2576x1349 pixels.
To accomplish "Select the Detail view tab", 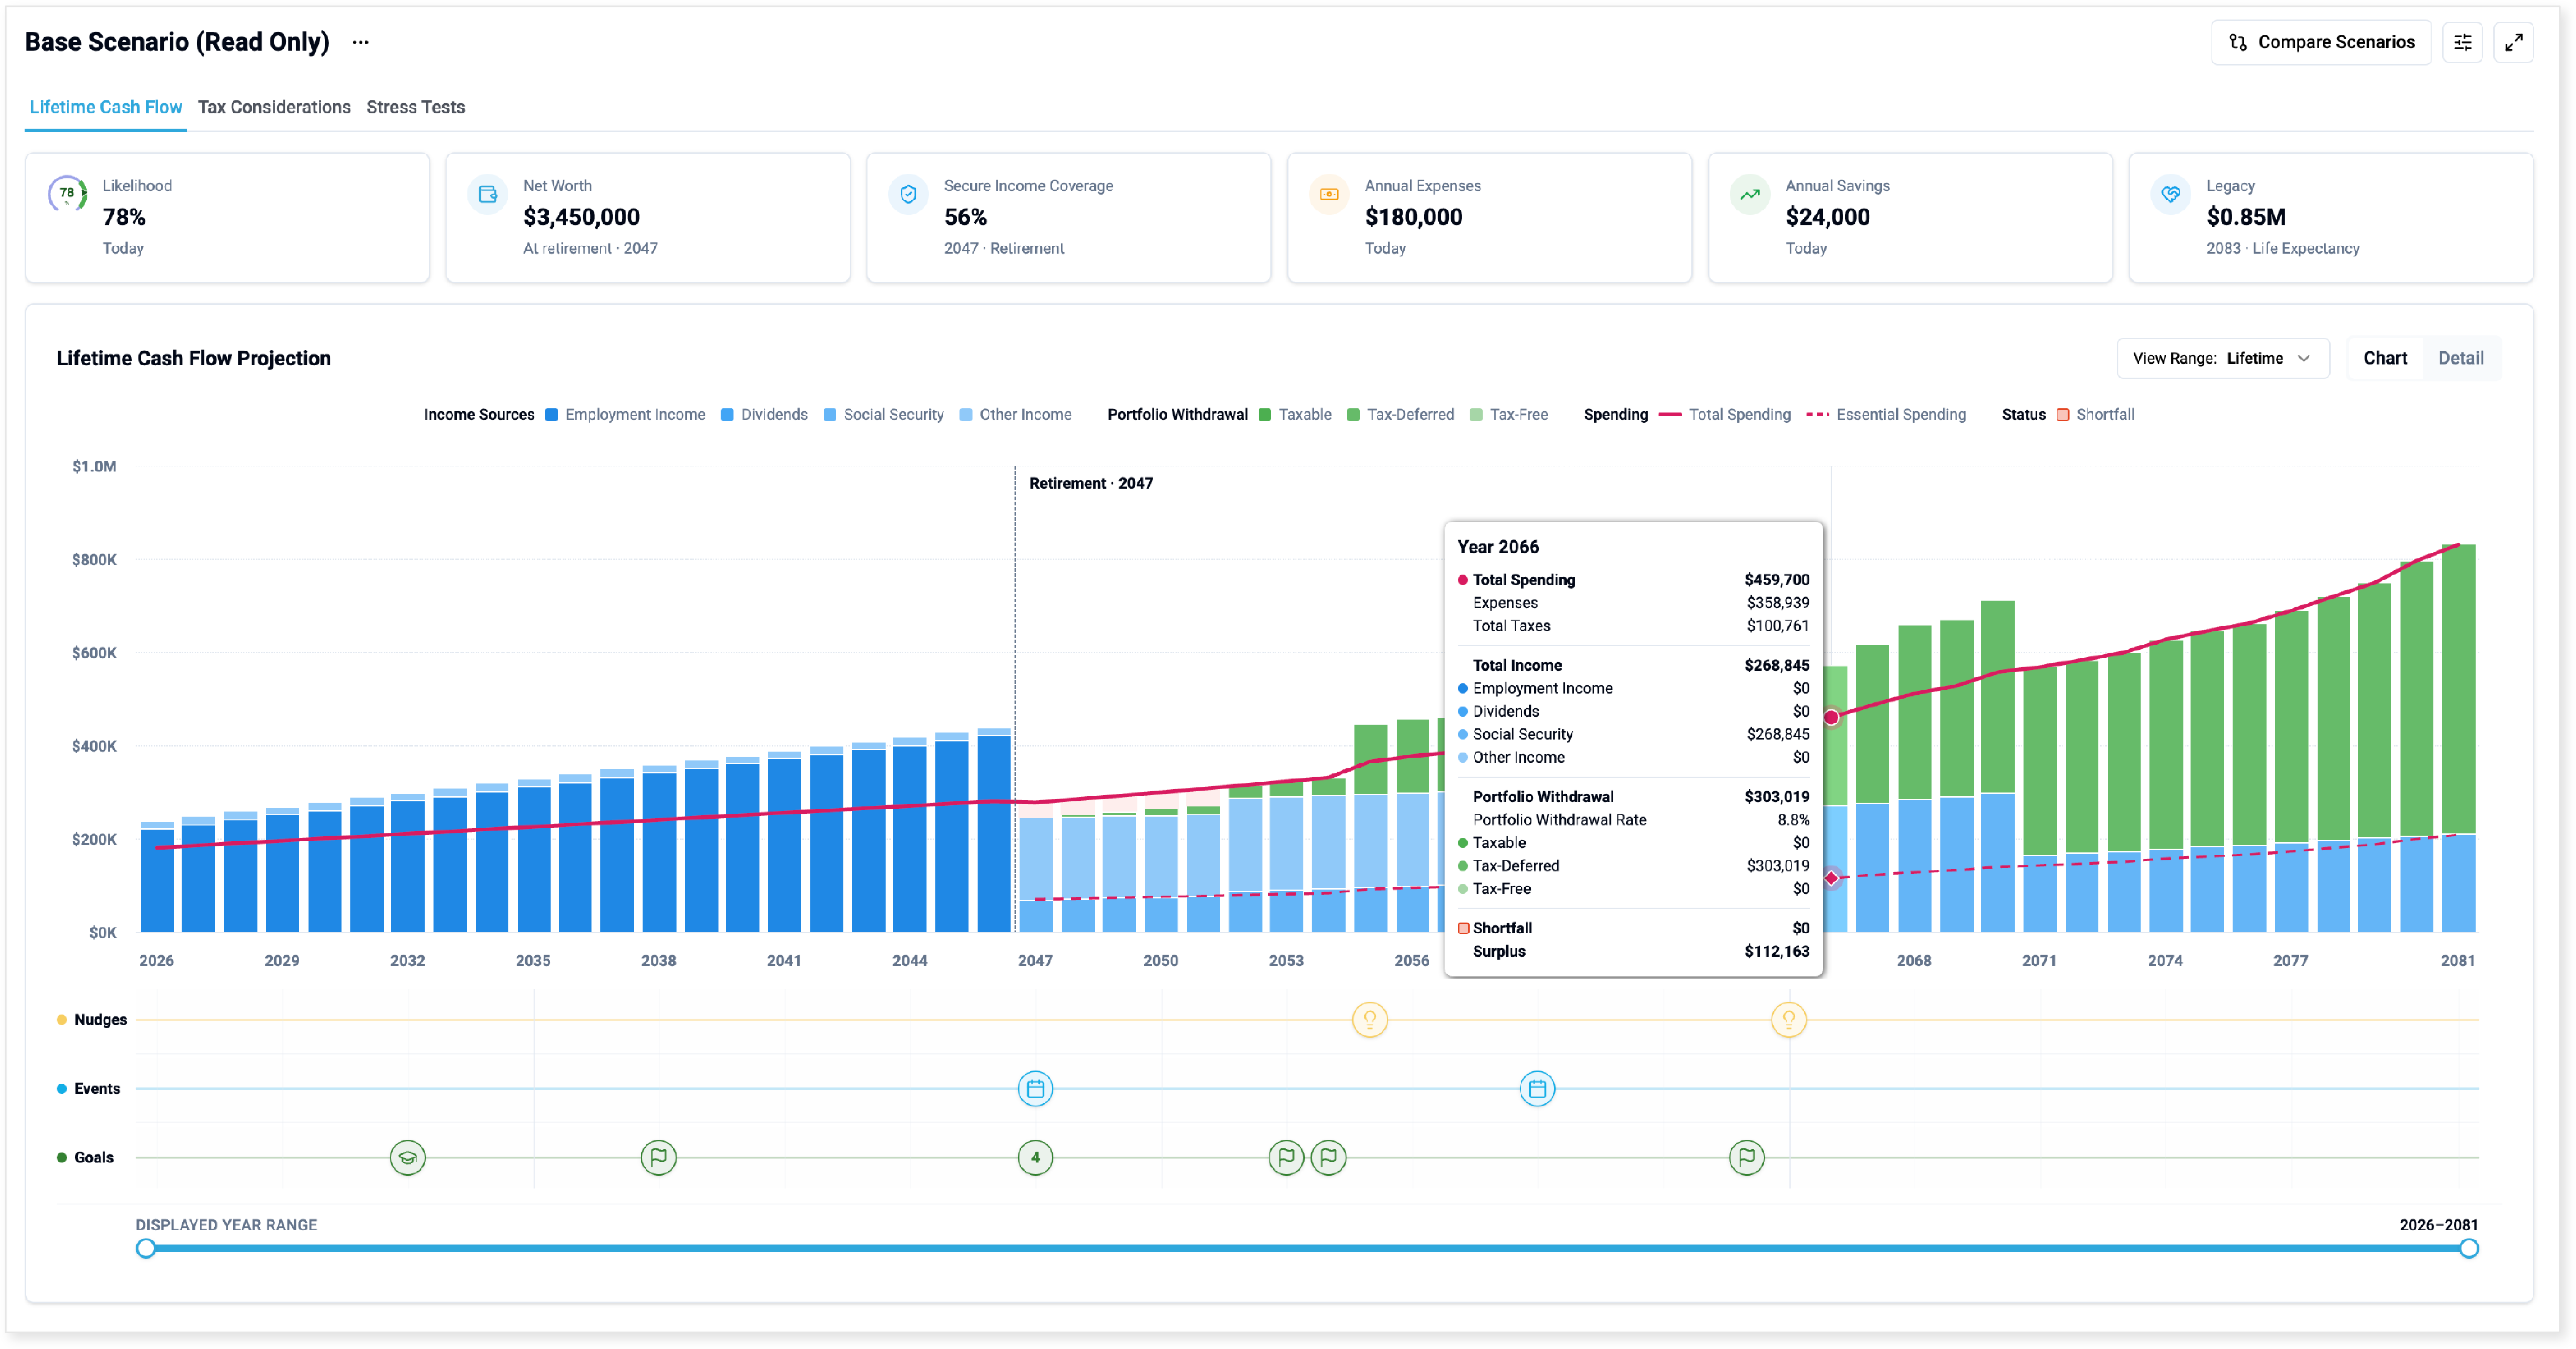I will [x=2461, y=359].
